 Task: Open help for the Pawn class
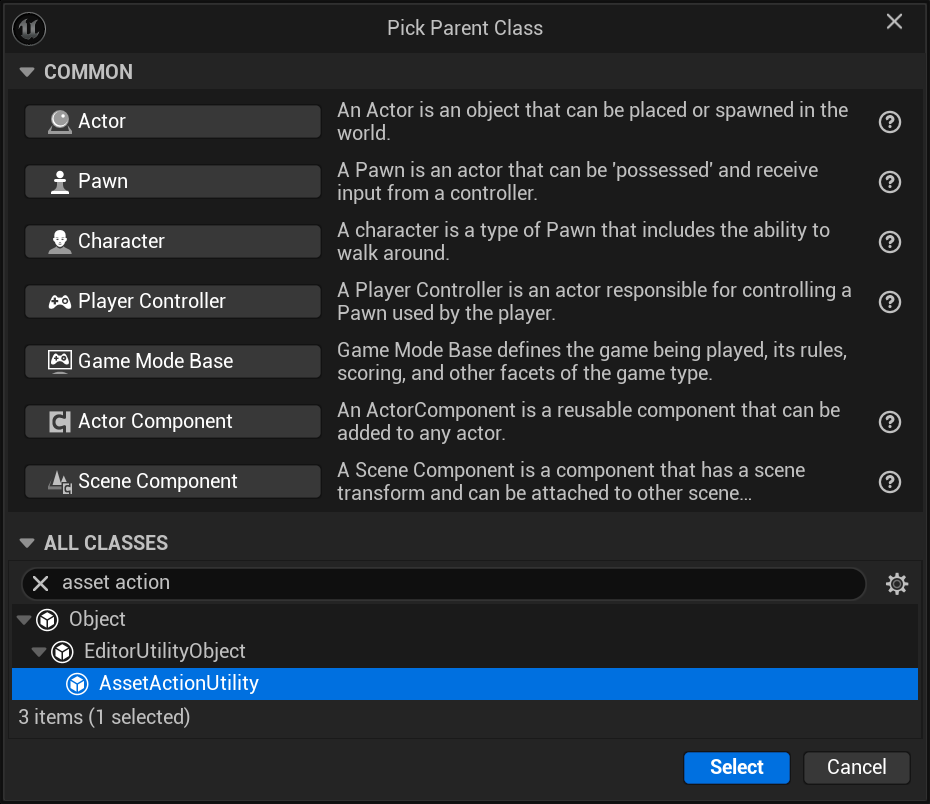coord(889,182)
